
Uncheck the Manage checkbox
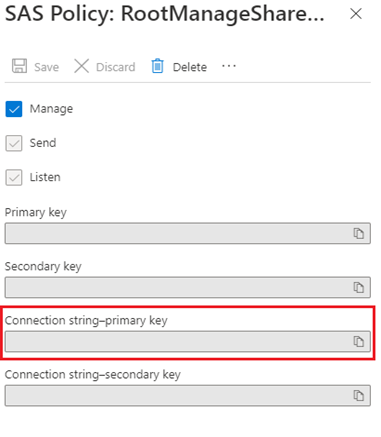pos(14,109)
